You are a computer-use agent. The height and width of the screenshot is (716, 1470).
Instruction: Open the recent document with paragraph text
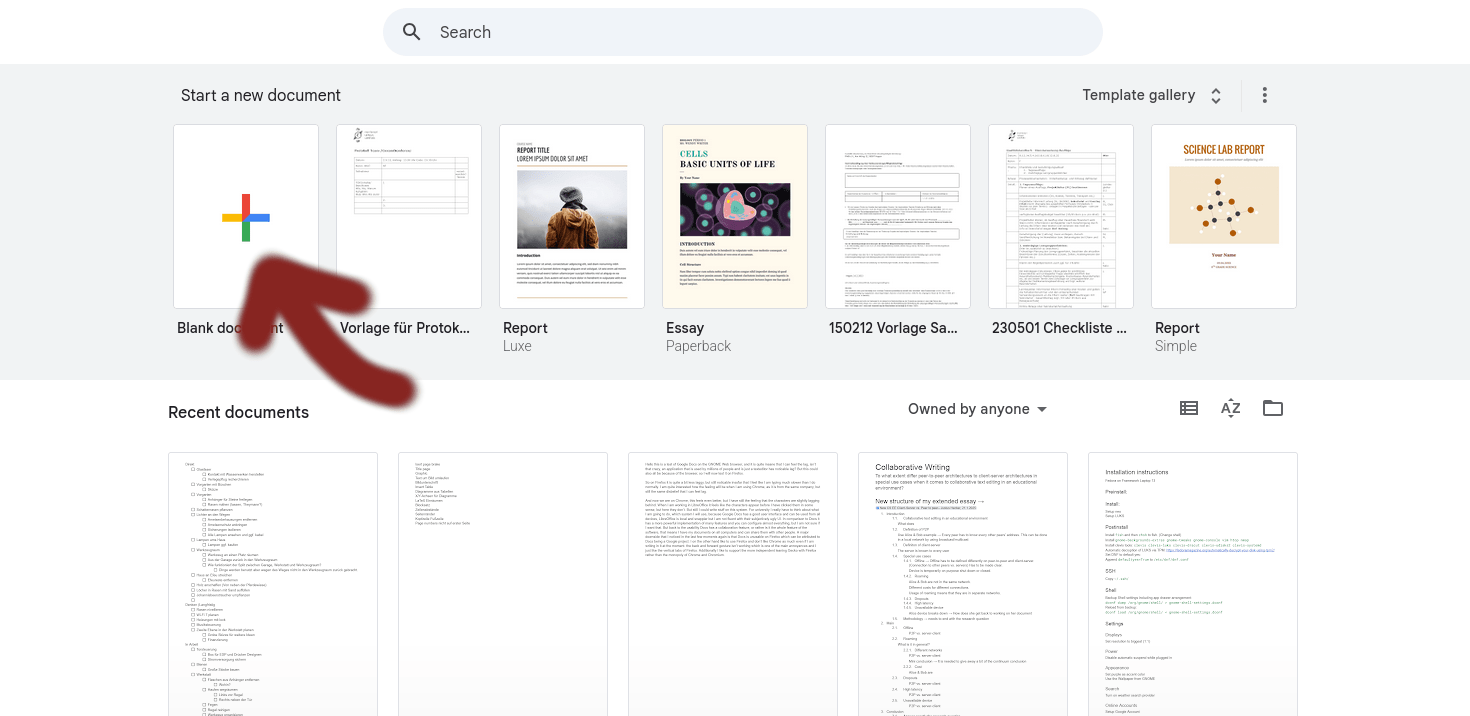733,584
